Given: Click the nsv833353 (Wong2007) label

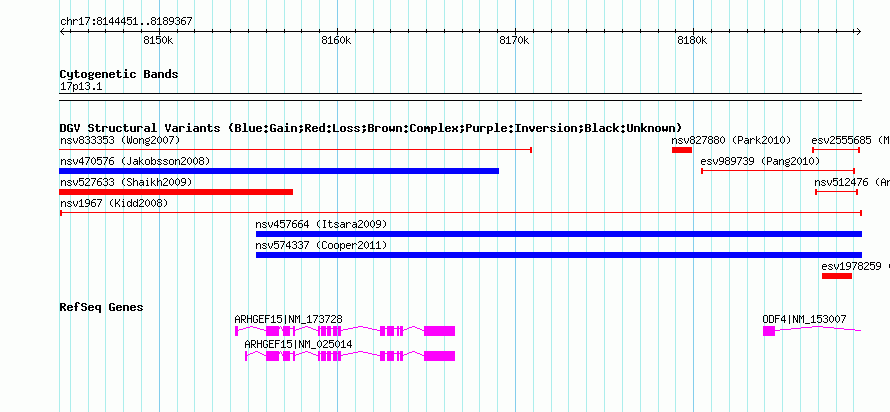Looking at the screenshot, I should [120, 140].
